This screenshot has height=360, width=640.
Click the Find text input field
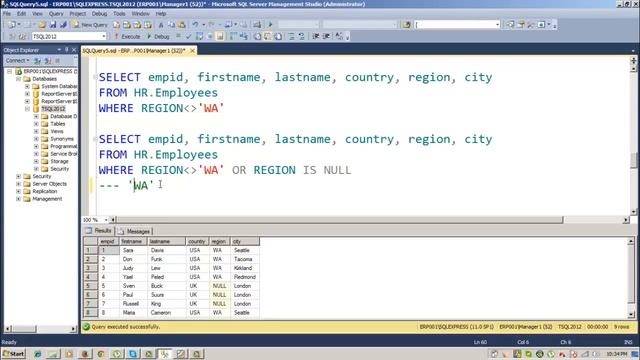455,25
